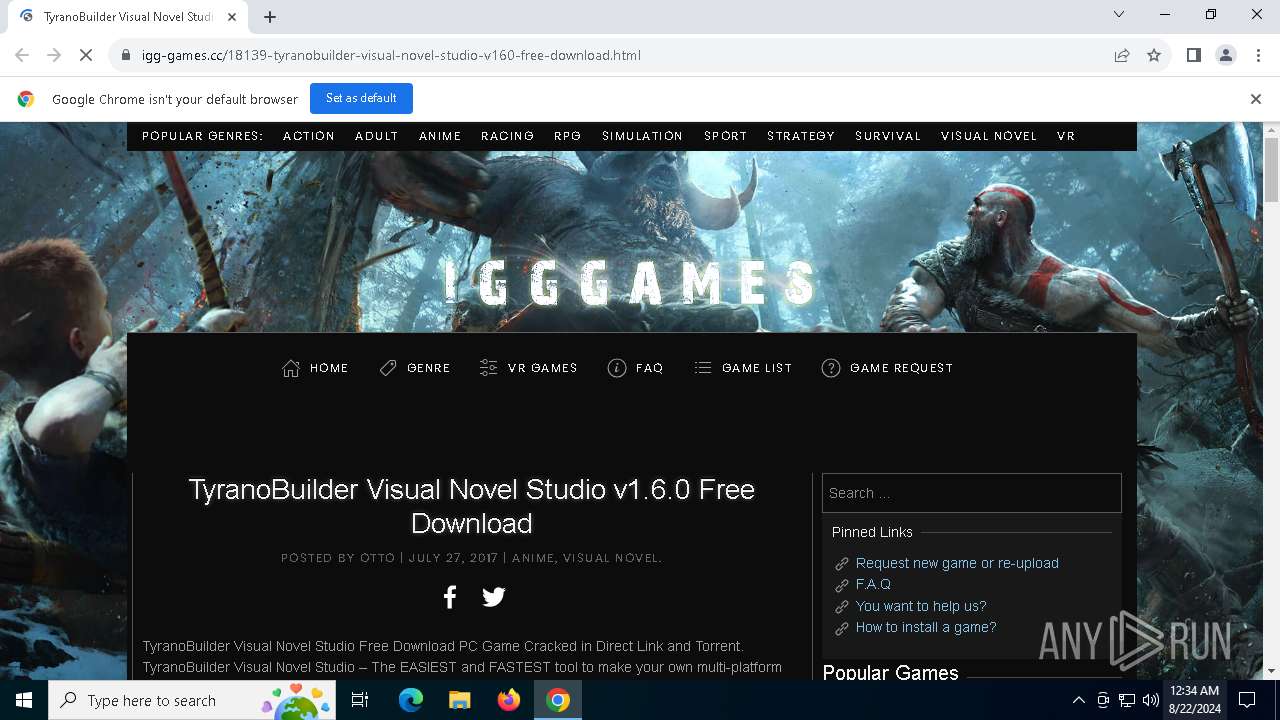Show hidden system tray icons
Image resolution: width=1280 pixels, height=720 pixels.
(1078, 700)
